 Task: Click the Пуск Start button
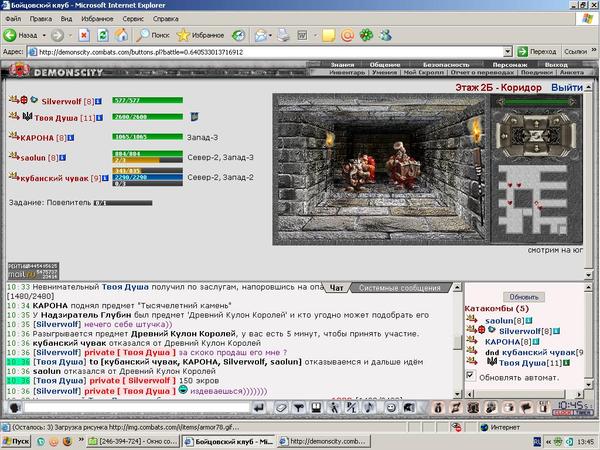point(16,441)
